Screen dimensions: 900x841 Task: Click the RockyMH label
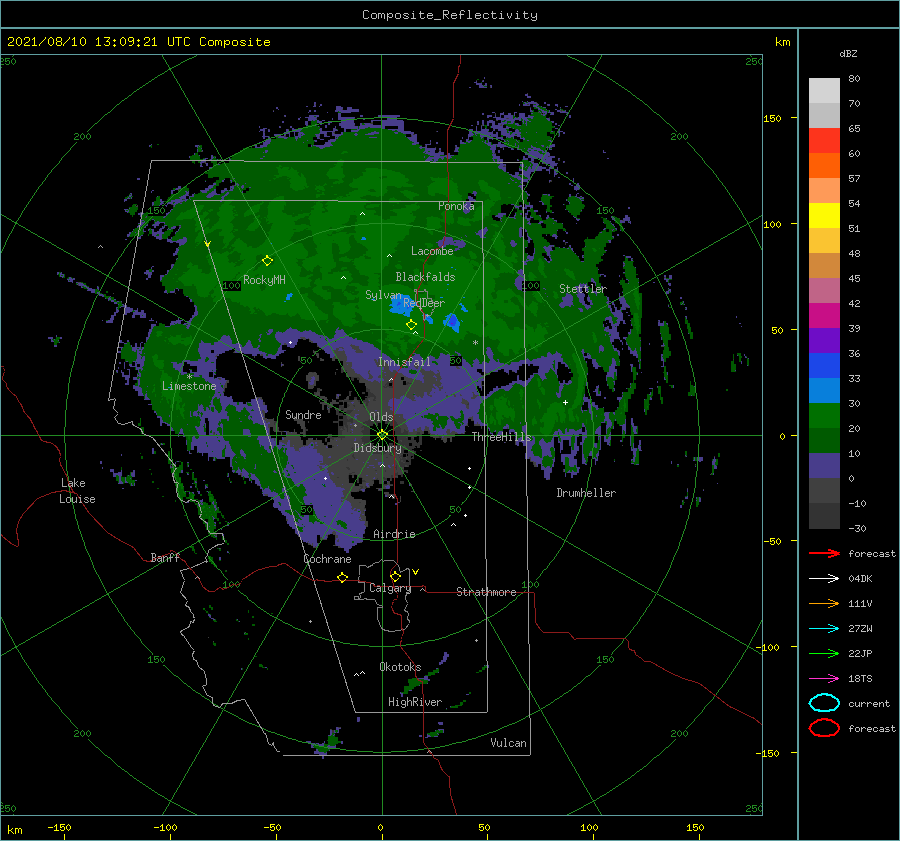(264, 280)
